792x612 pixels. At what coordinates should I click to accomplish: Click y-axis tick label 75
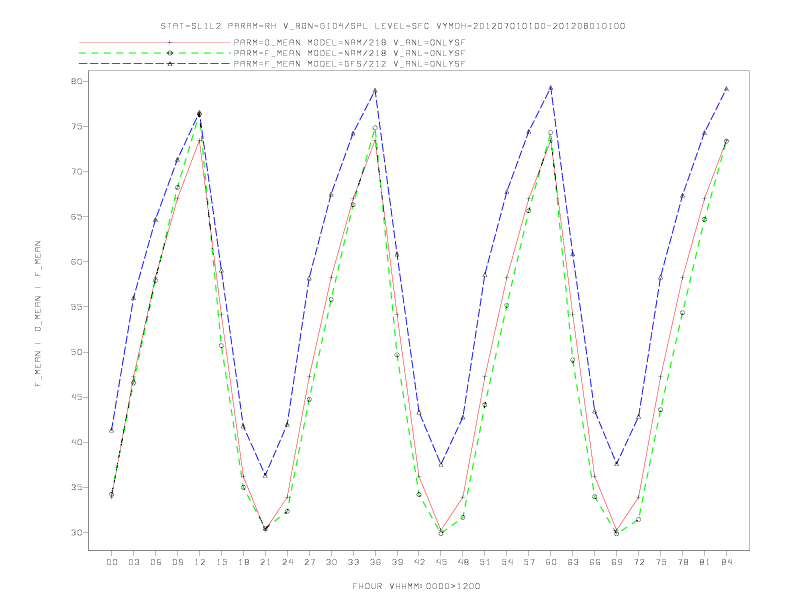(76, 126)
